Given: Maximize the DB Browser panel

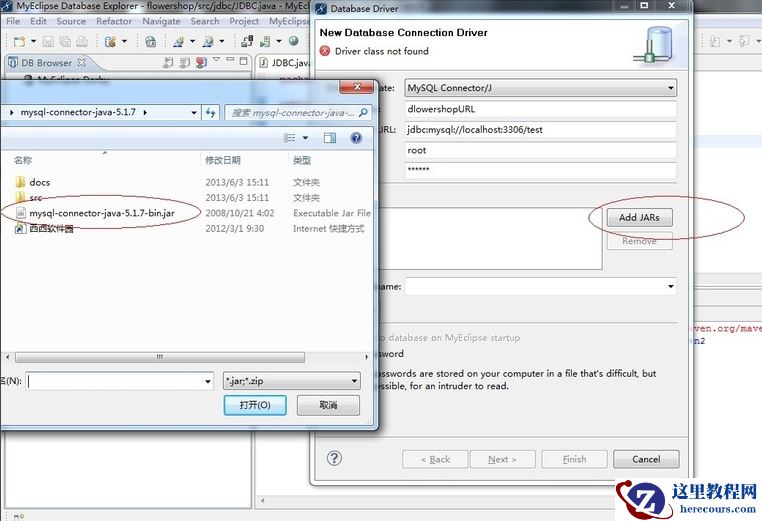Looking at the screenshot, I should coord(243,60).
